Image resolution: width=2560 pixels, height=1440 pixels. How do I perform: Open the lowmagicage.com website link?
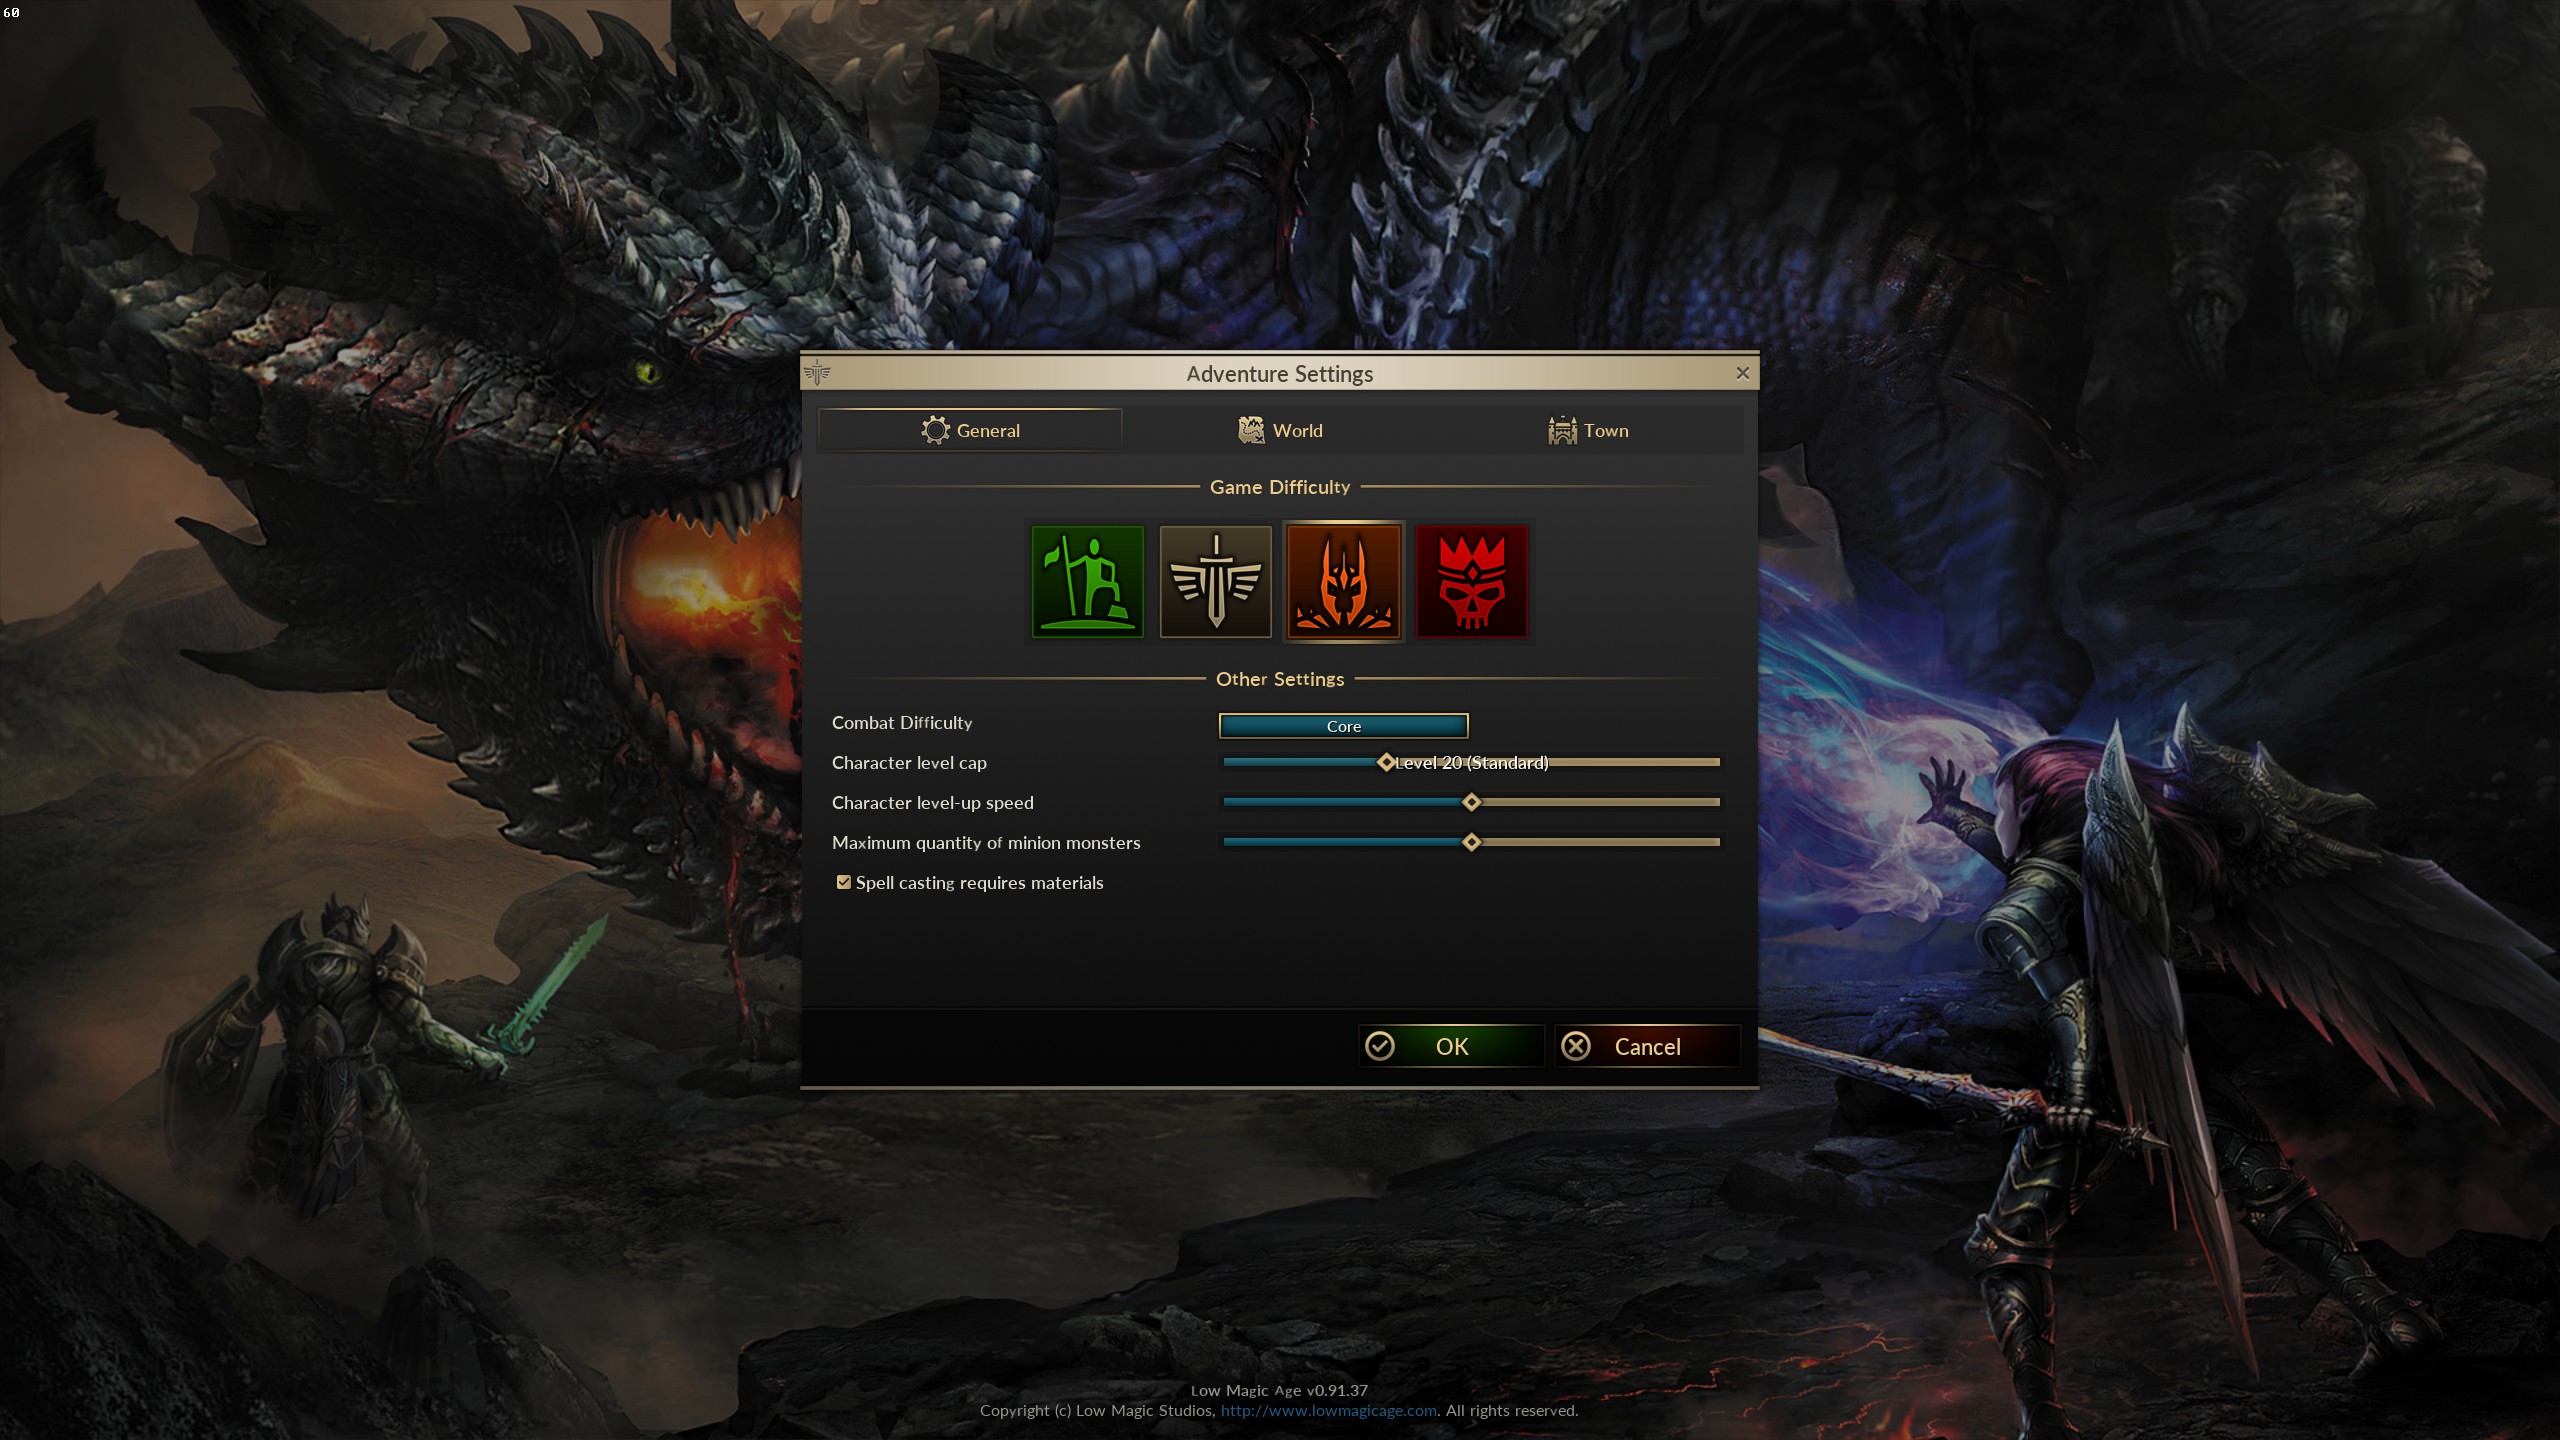point(1328,1410)
